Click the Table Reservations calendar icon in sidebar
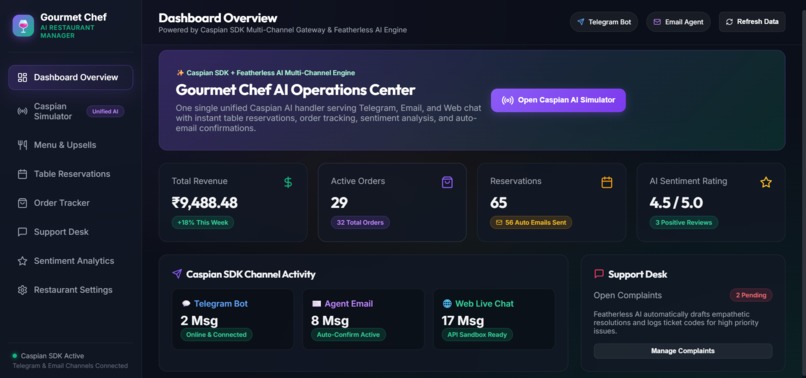This screenshot has height=378, width=806. pos(22,174)
